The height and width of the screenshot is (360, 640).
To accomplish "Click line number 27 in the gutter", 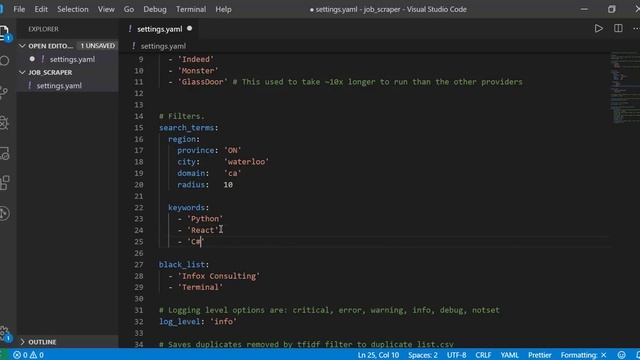I will 139,264.
